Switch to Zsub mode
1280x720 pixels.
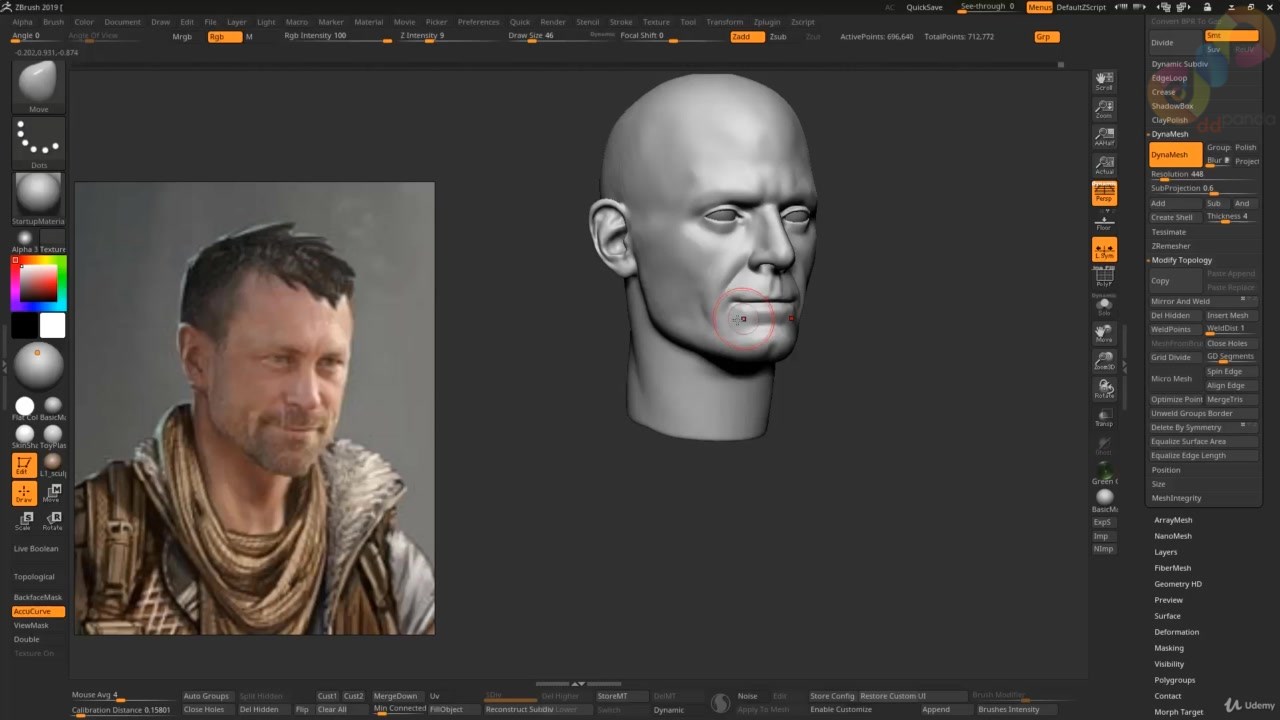pos(778,36)
